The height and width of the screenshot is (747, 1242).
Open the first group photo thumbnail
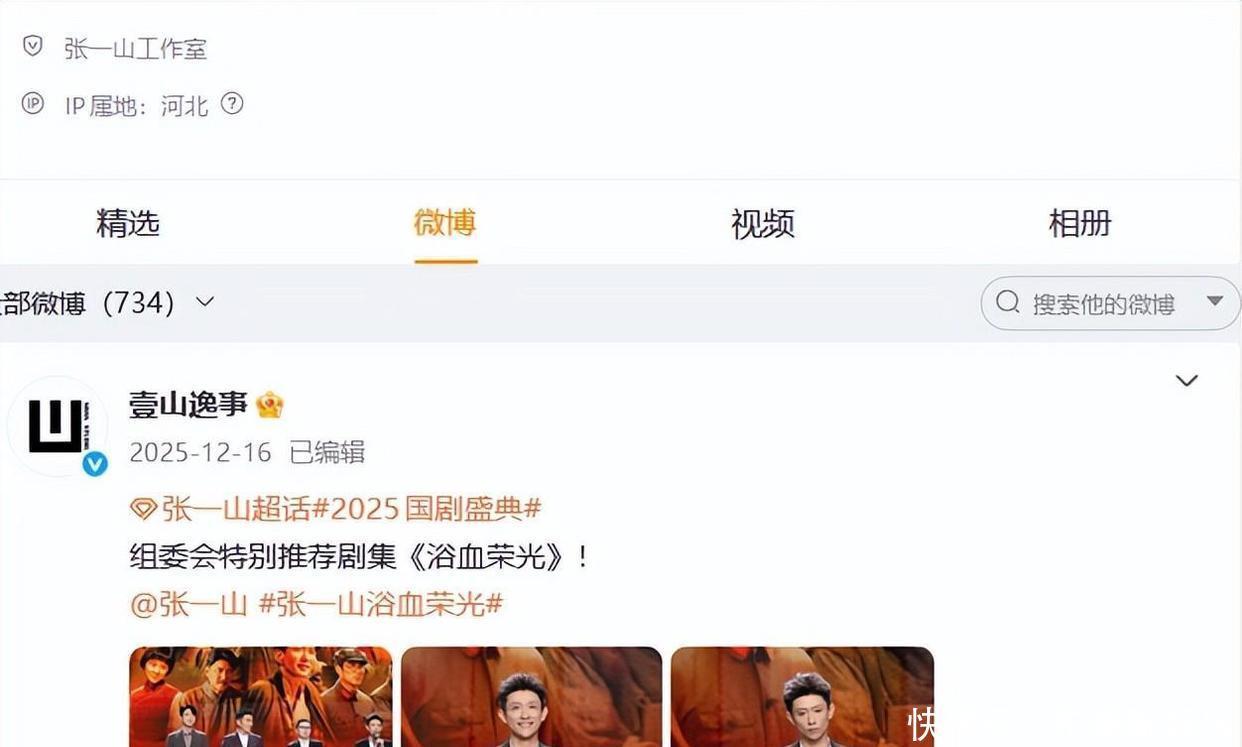261,697
